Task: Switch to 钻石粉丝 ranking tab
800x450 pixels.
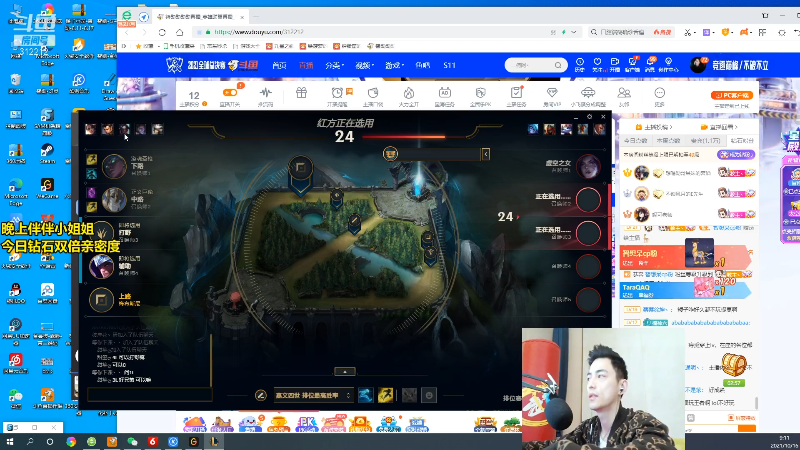Action: pyautogui.click(x=741, y=140)
